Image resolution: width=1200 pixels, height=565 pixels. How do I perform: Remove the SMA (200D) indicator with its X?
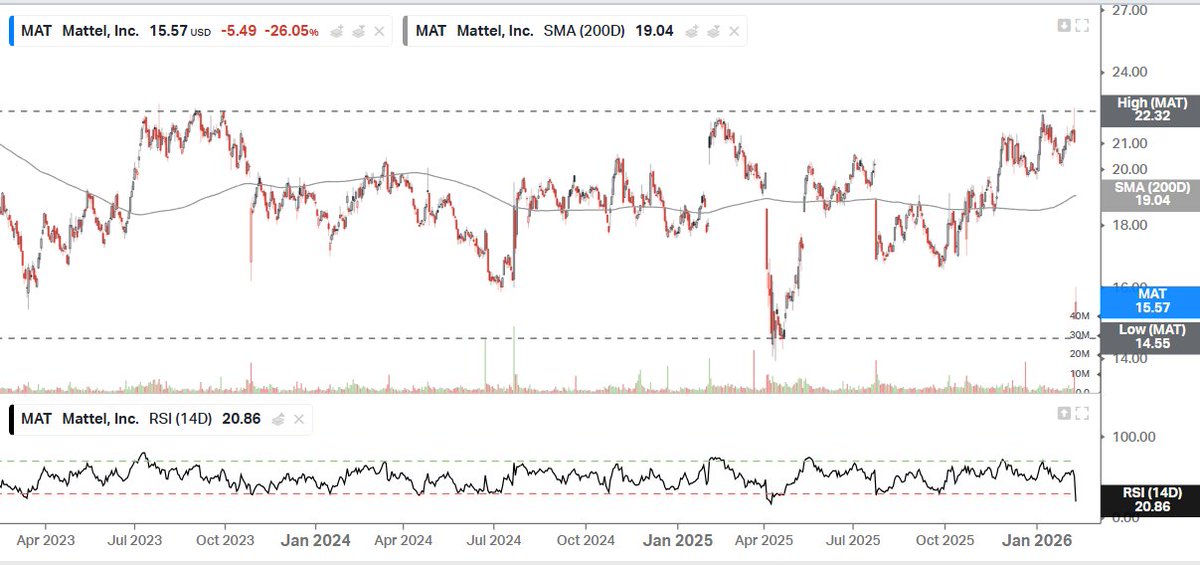[x=735, y=31]
